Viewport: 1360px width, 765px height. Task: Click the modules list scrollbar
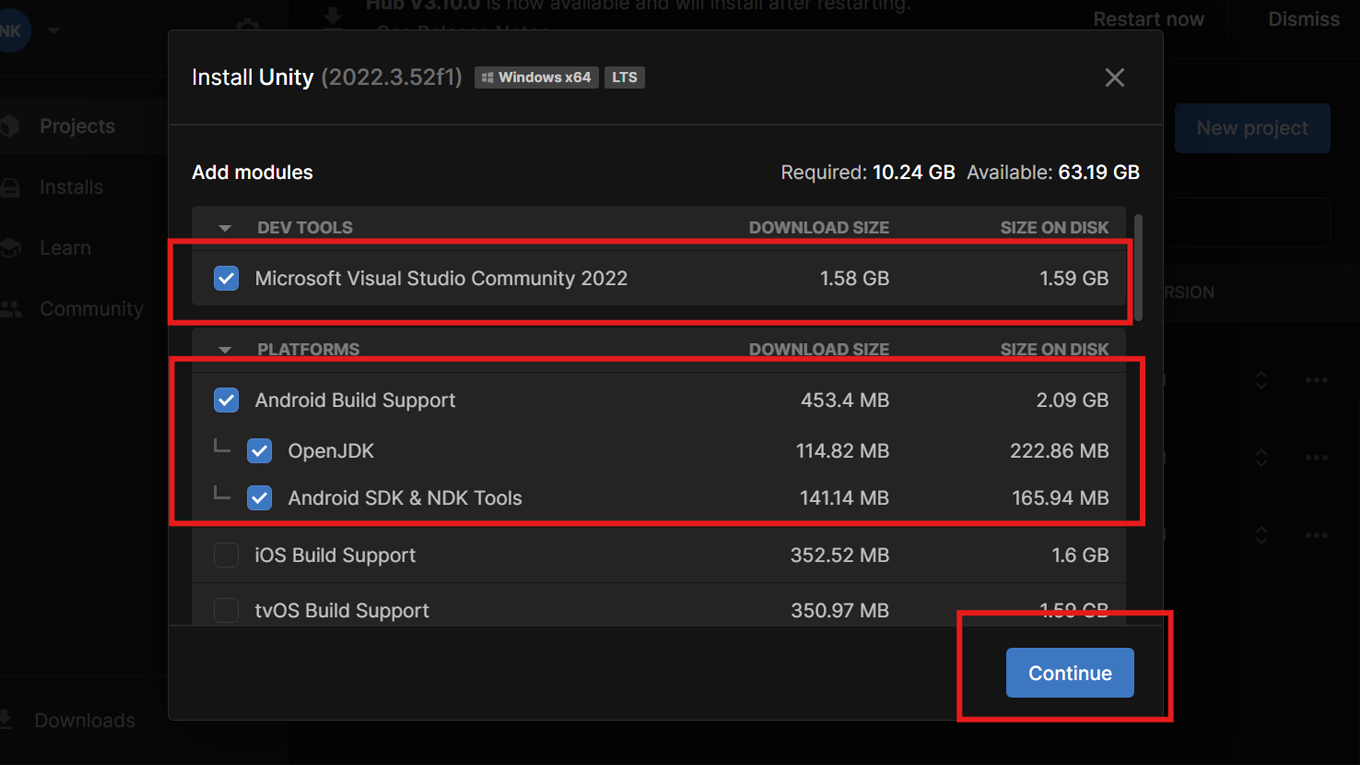1137,268
